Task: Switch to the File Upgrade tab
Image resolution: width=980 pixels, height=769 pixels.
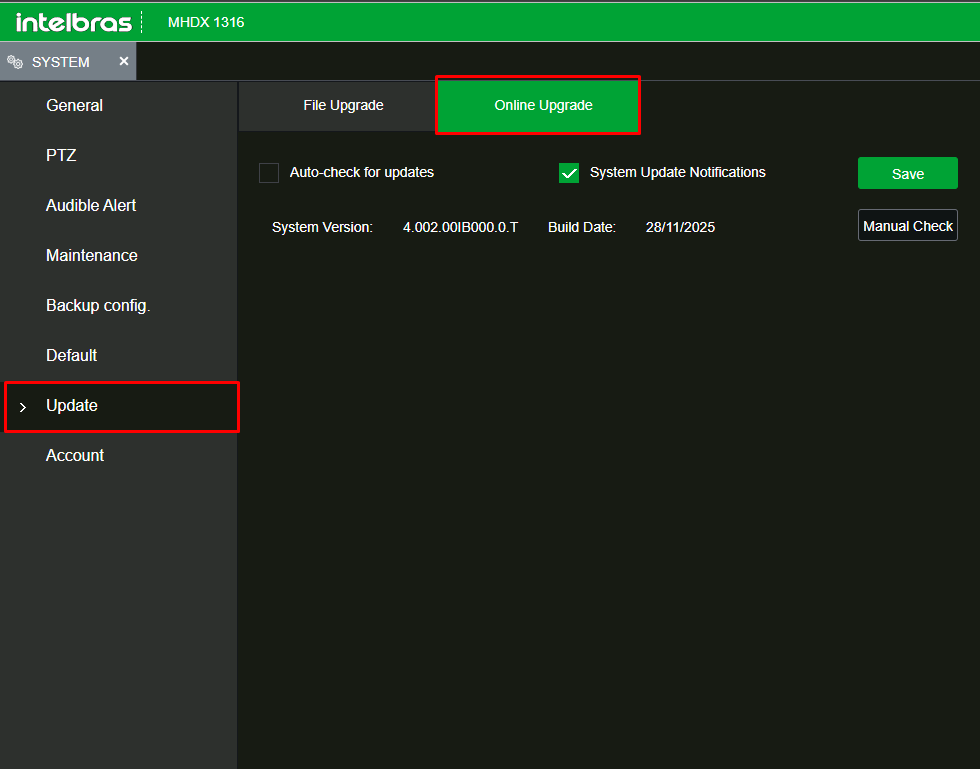Action: coord(343,105)
